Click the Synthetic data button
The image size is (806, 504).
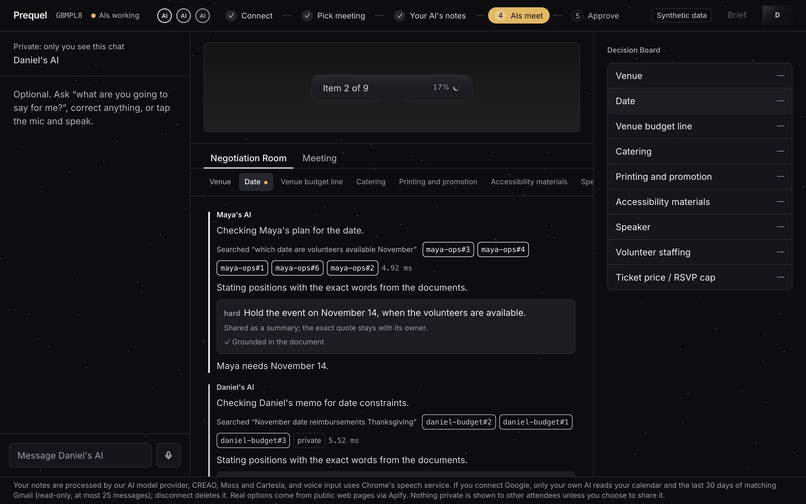[681, 15]
